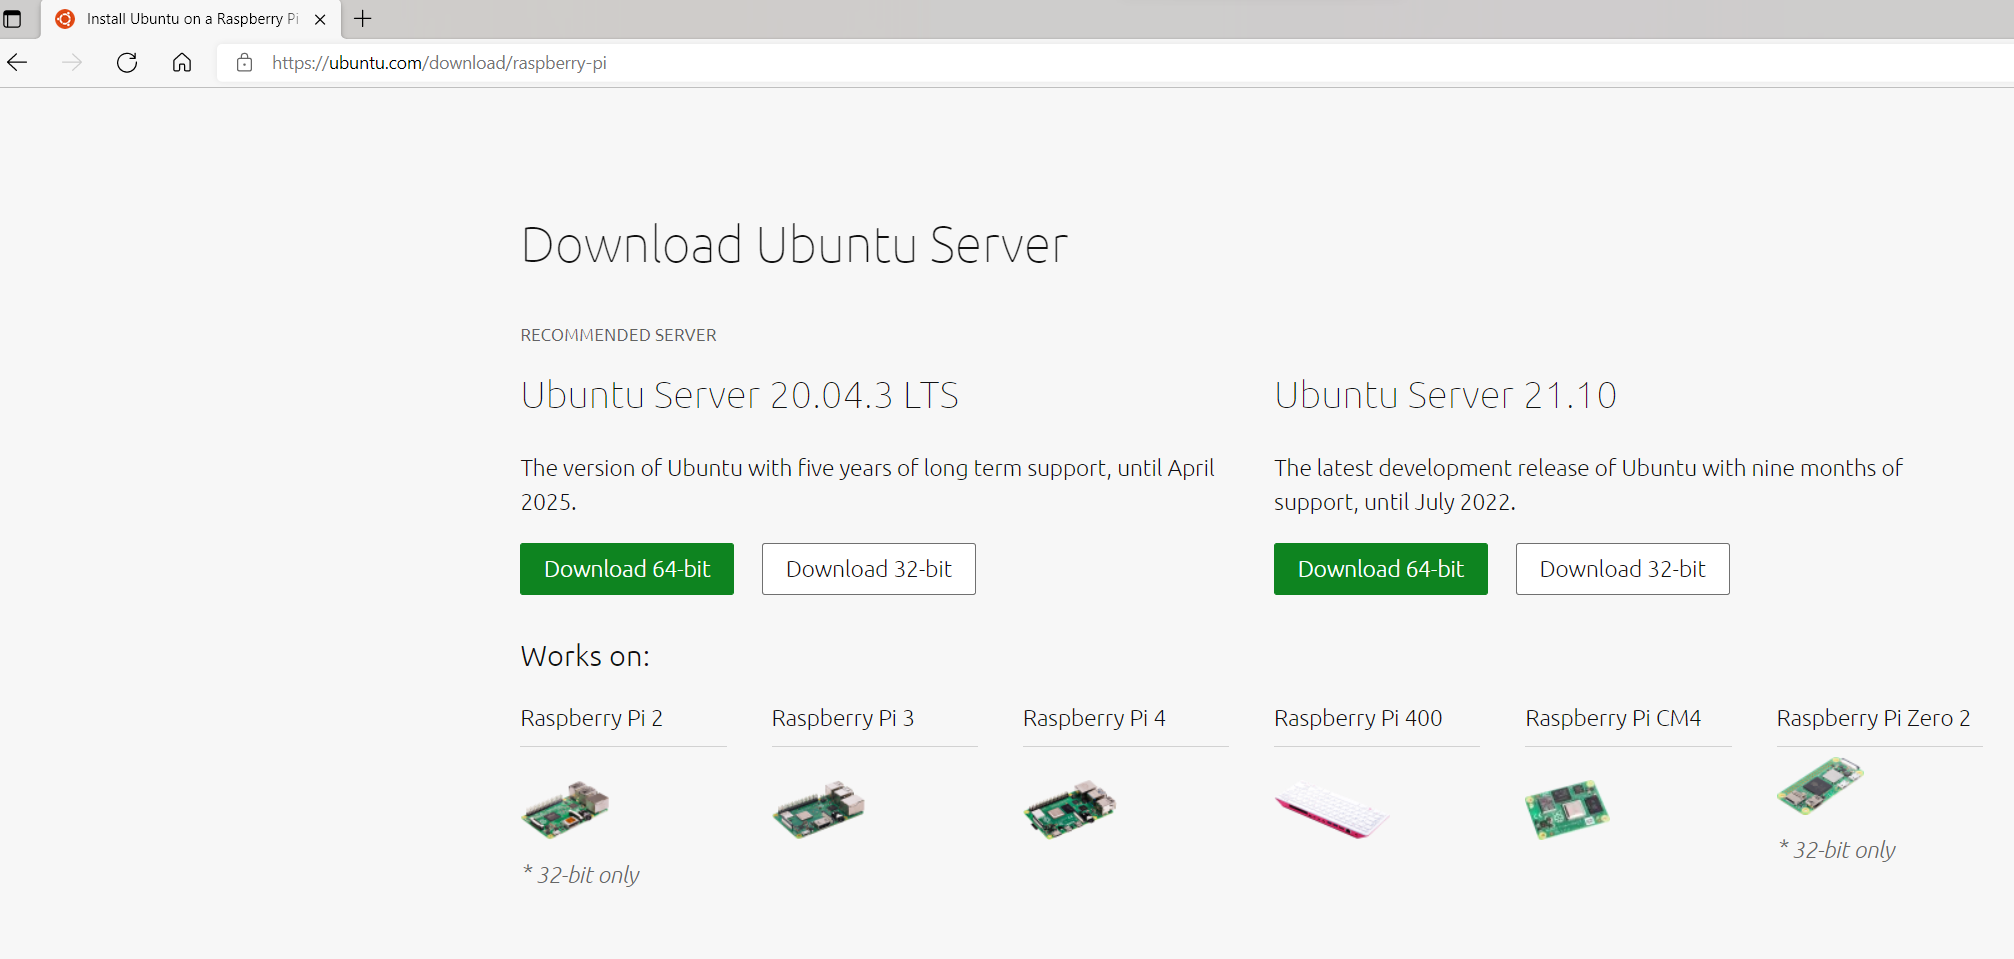Click the Ubuntu Server 20.04.3 LTS heading
The width and height of the screenshot is (2014, 959).
coord(740,395)
